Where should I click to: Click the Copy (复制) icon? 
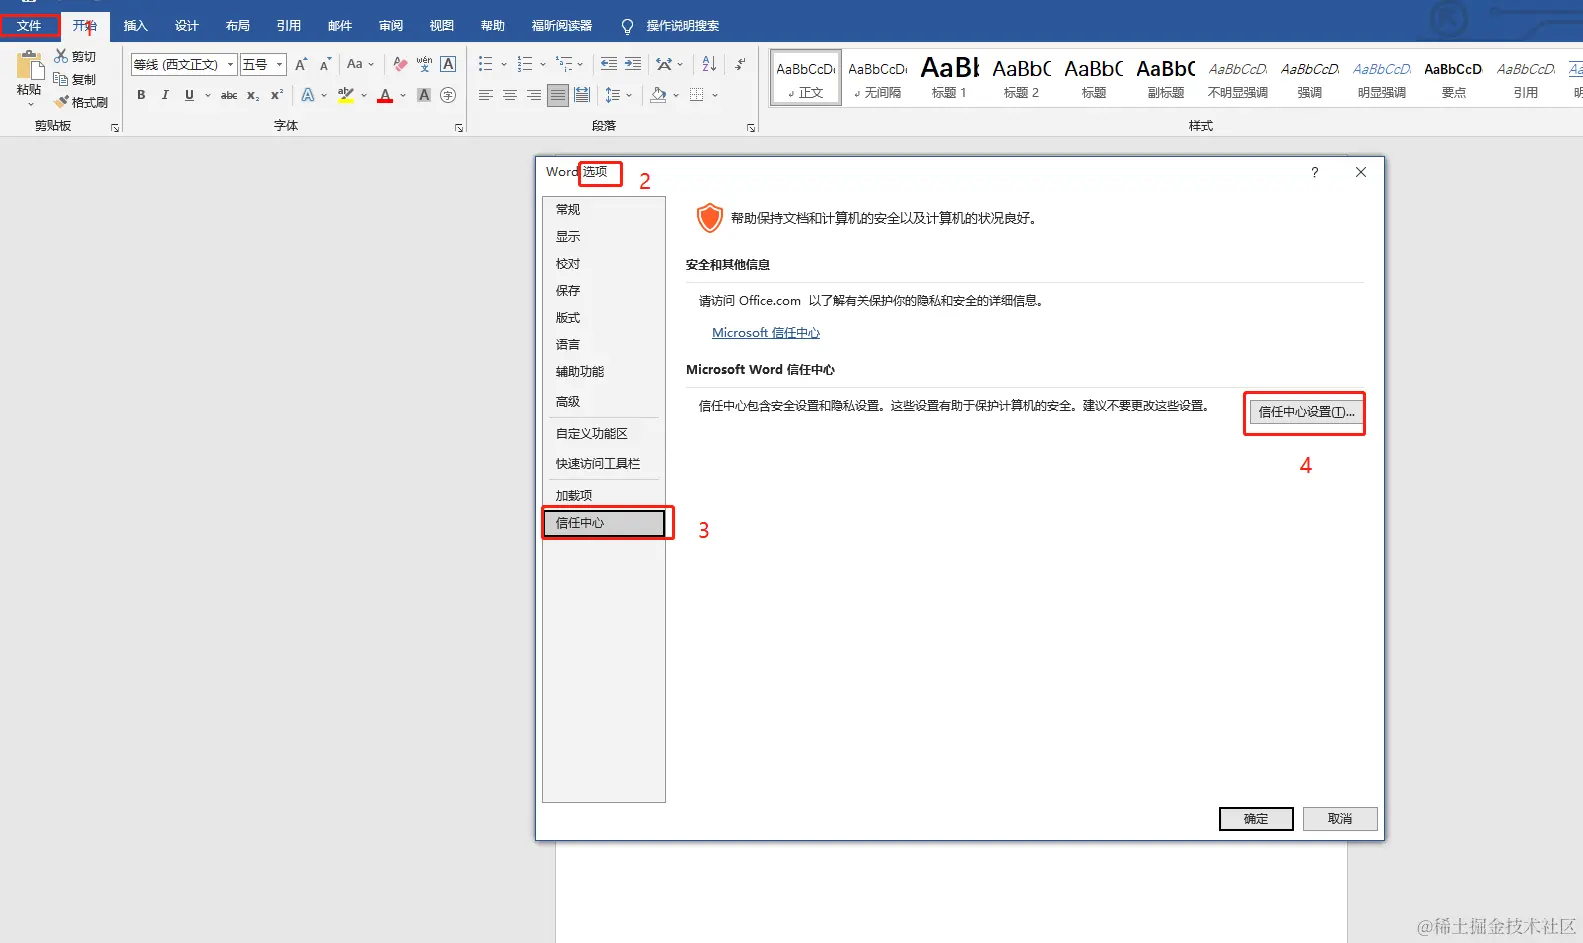click(61, 79)
